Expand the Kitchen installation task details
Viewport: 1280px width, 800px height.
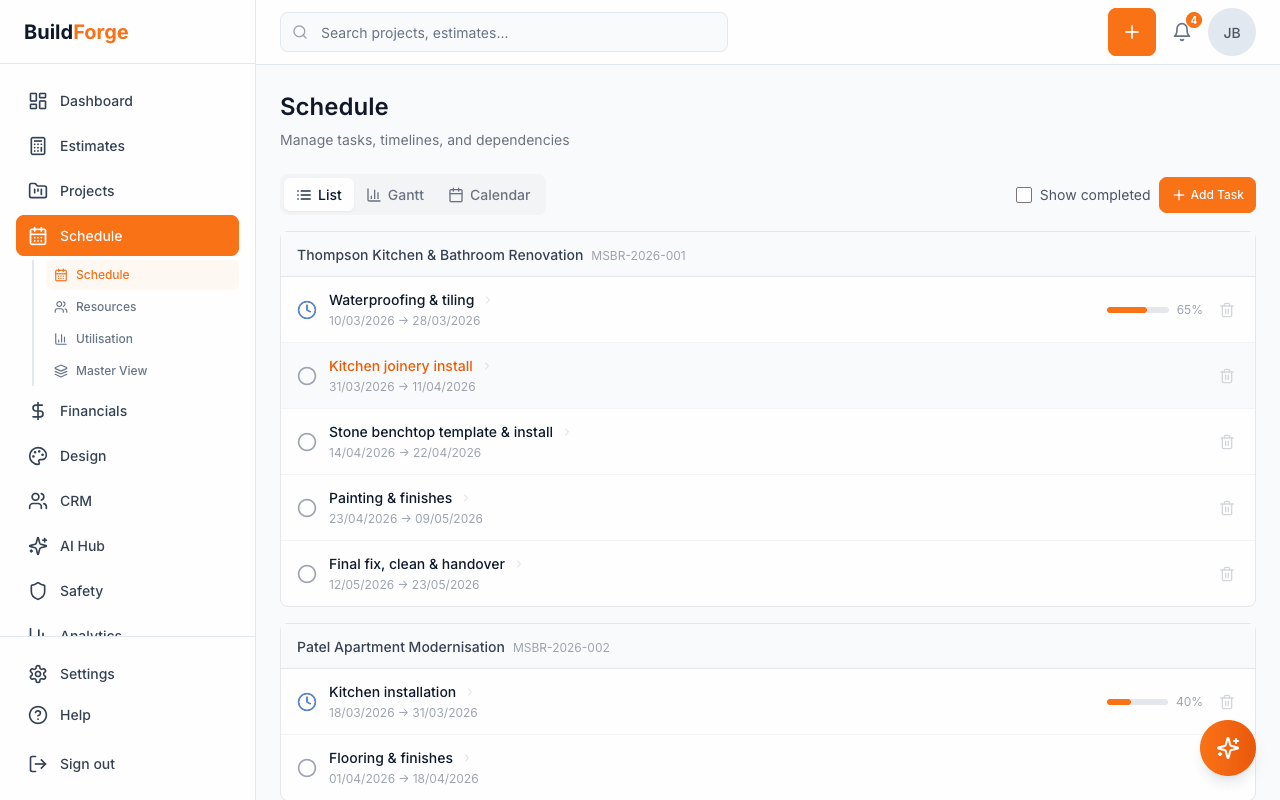(x=470, y=691)
